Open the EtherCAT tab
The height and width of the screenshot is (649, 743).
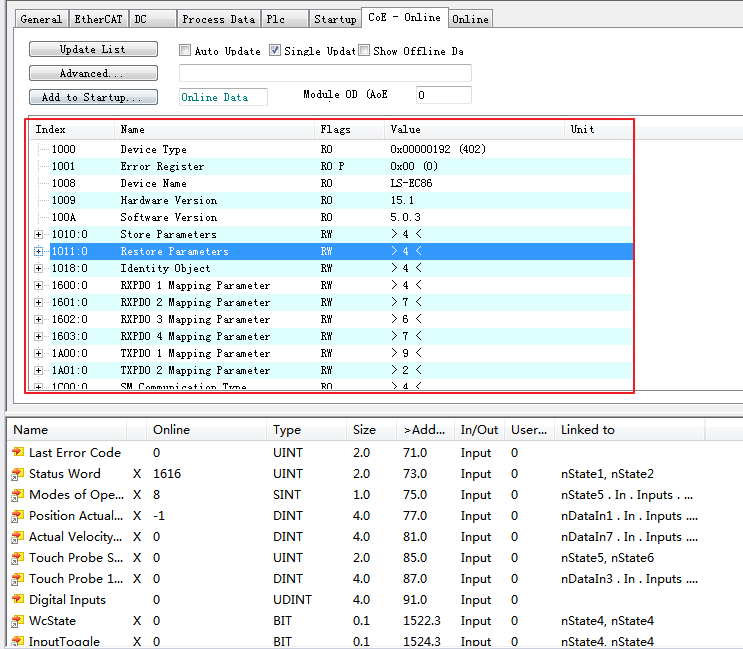tap(99, 19)
